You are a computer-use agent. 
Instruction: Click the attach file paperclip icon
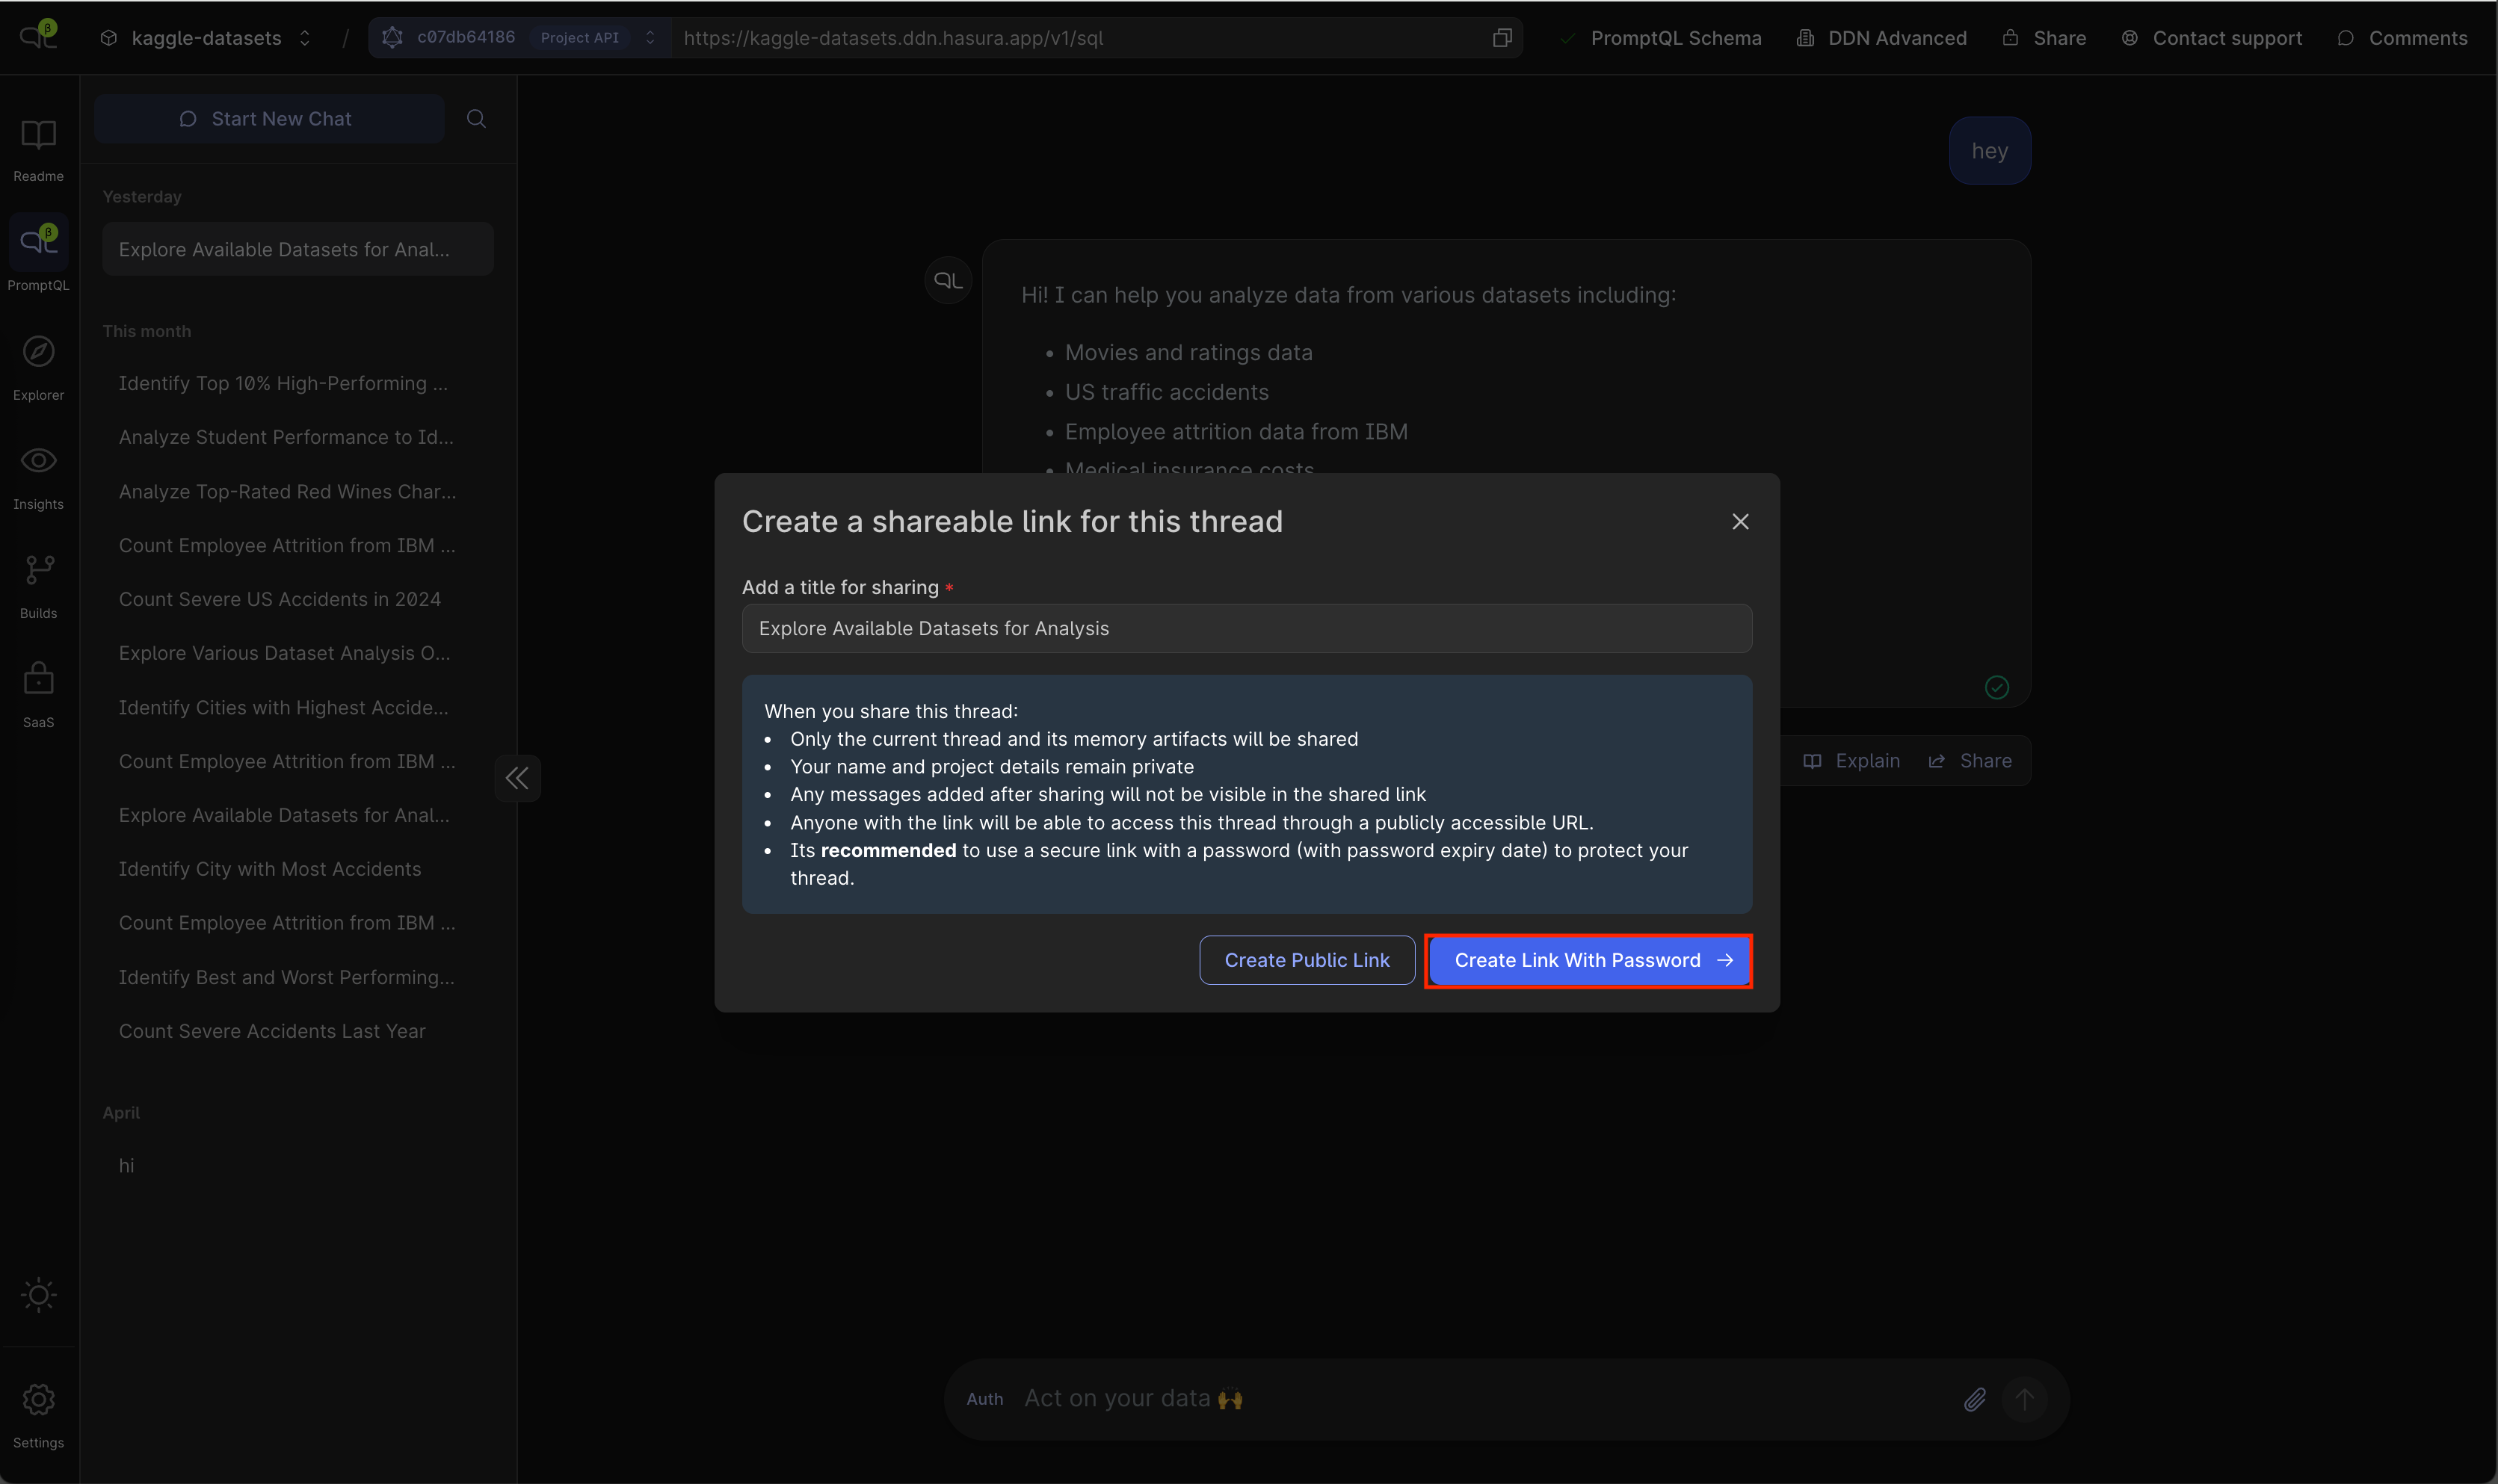[x=1974, y=1399]
